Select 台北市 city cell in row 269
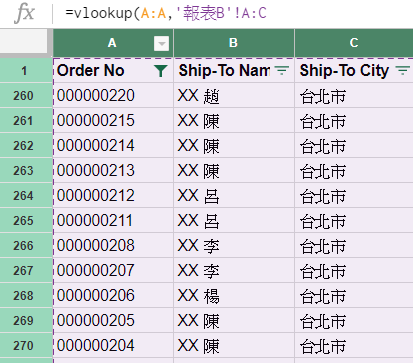Image resolution: width=413 pixels, height=363 pixels. (x=354, y=320)
